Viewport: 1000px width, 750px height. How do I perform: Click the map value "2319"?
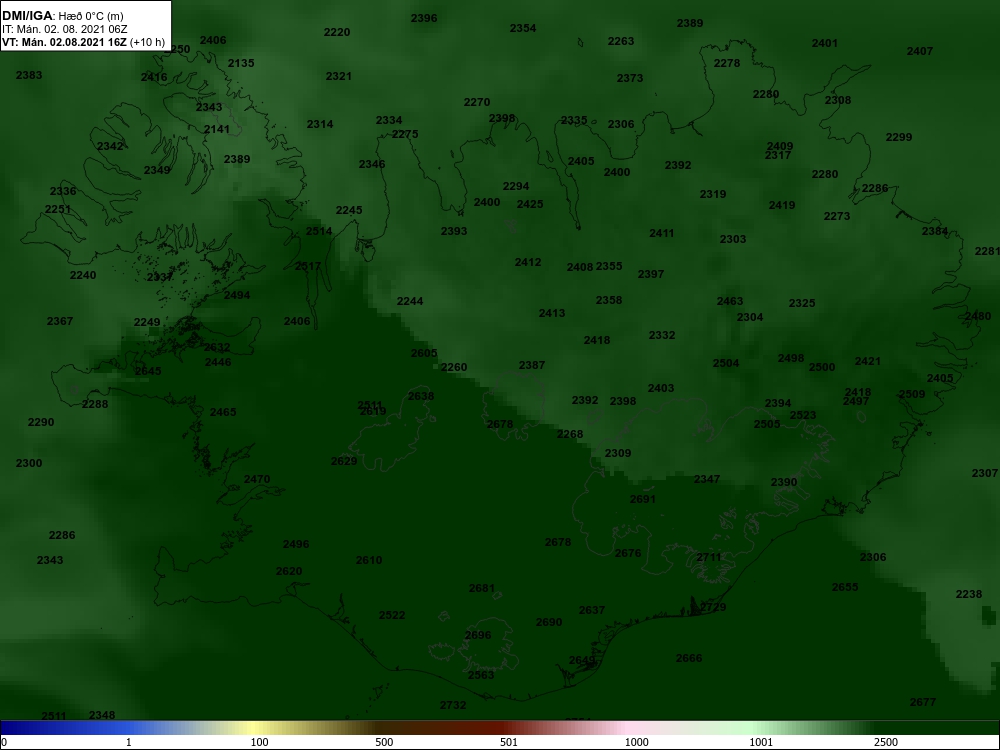(x=712, y=194)
